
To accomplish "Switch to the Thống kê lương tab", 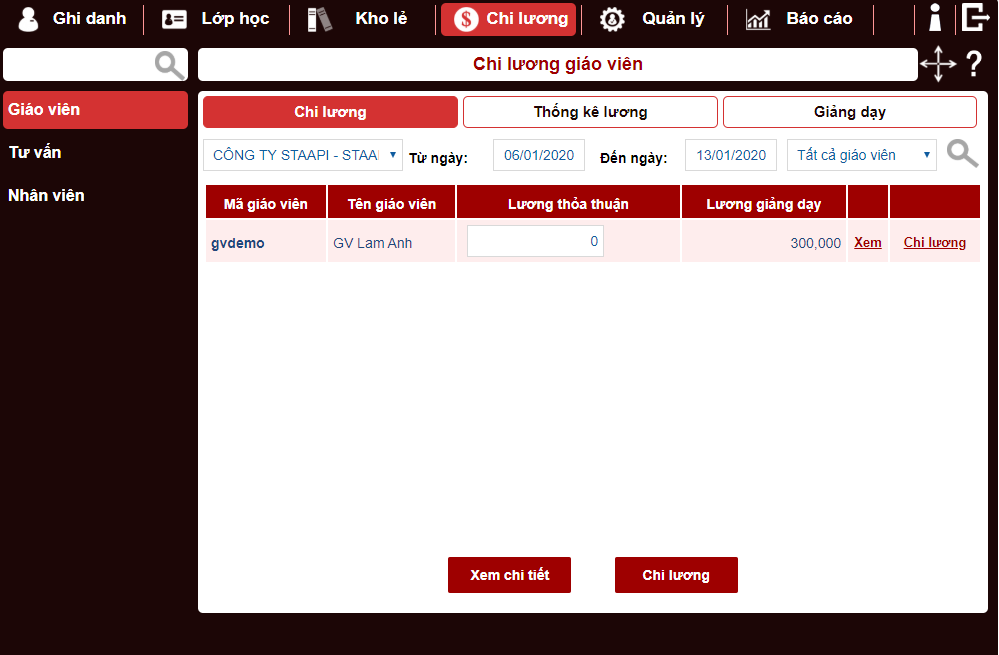I will 590,112.
